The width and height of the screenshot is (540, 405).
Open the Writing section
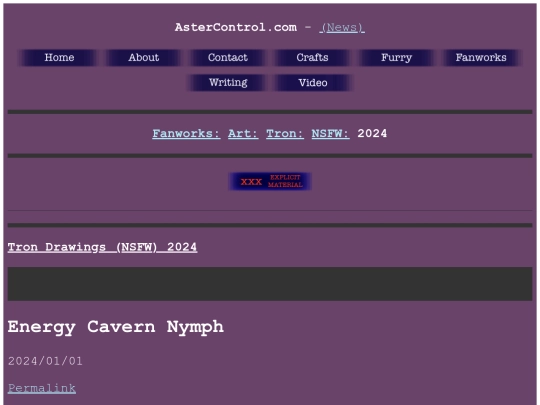tap(228, 83)
